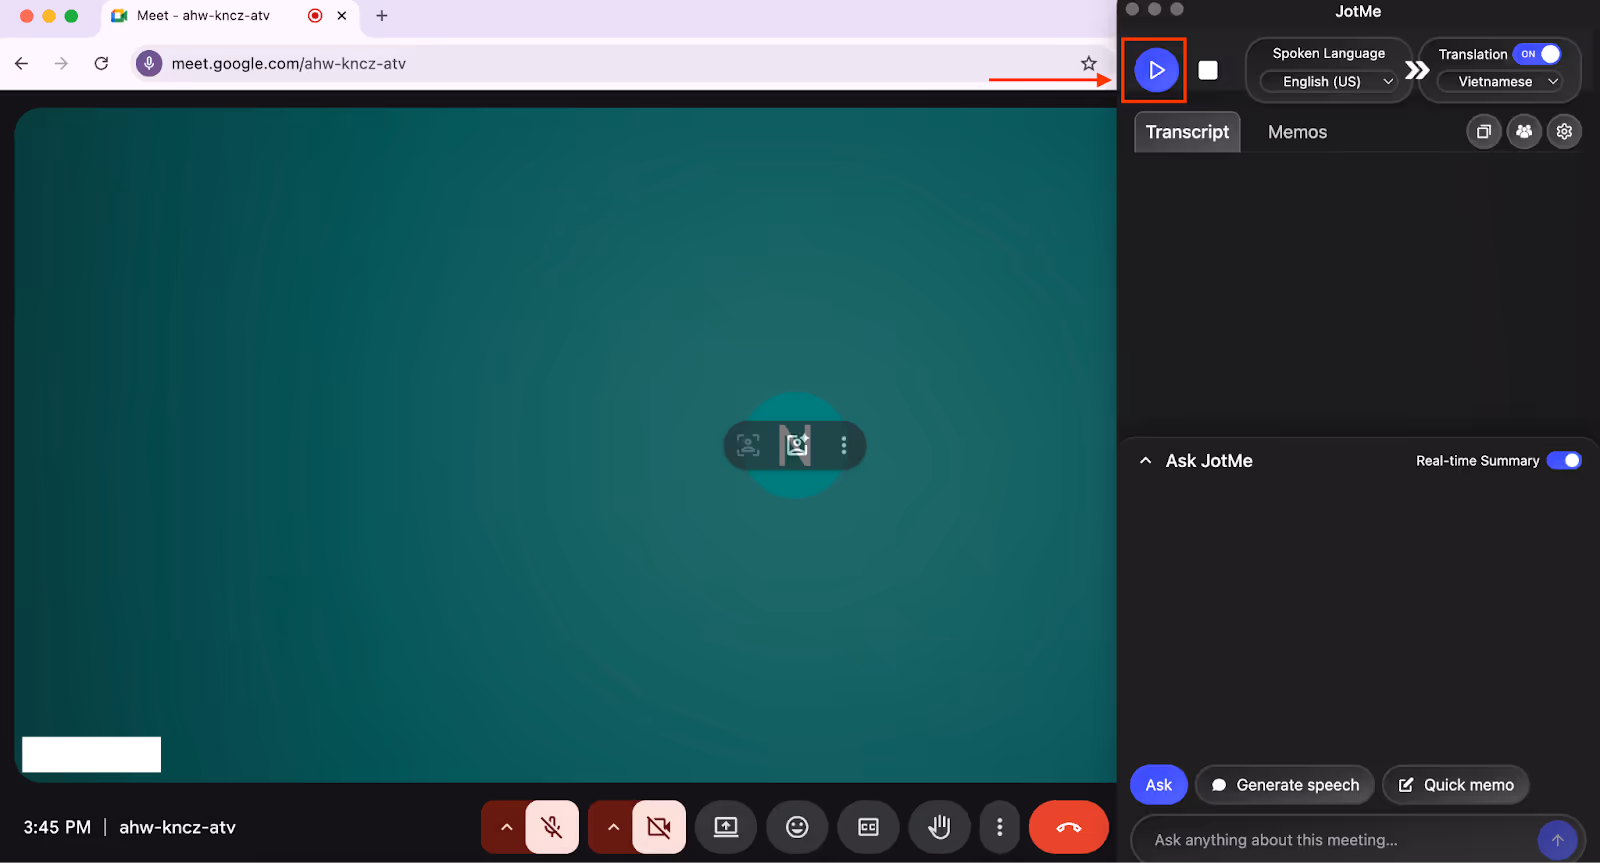Viewport: 1600px width, 863px height.
Task: Turn on the camera in Meet
Action: (x=659, y=827)
